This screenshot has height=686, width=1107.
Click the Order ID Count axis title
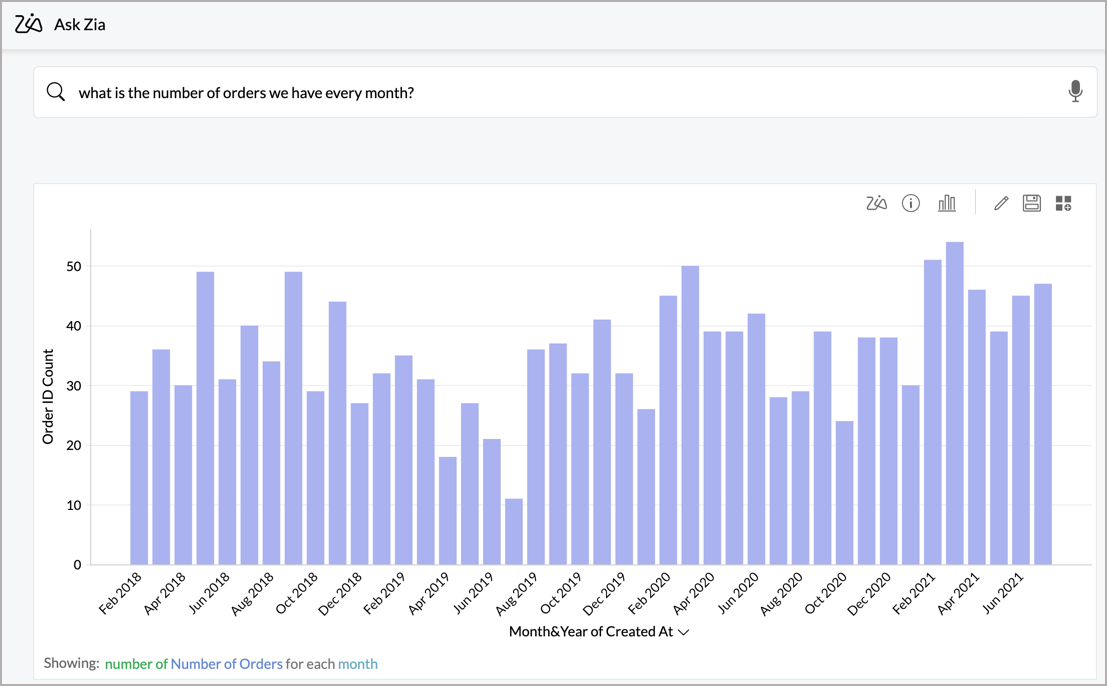point(48,397)
